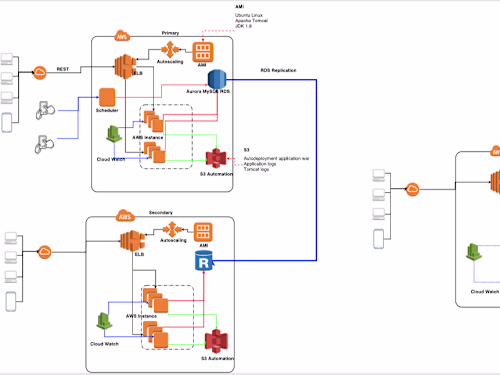The width and height of the screenshot is (500, 375).
Task: Select the Cloud Watch icon in the right-hand diagram
Action: click(474, 252)
